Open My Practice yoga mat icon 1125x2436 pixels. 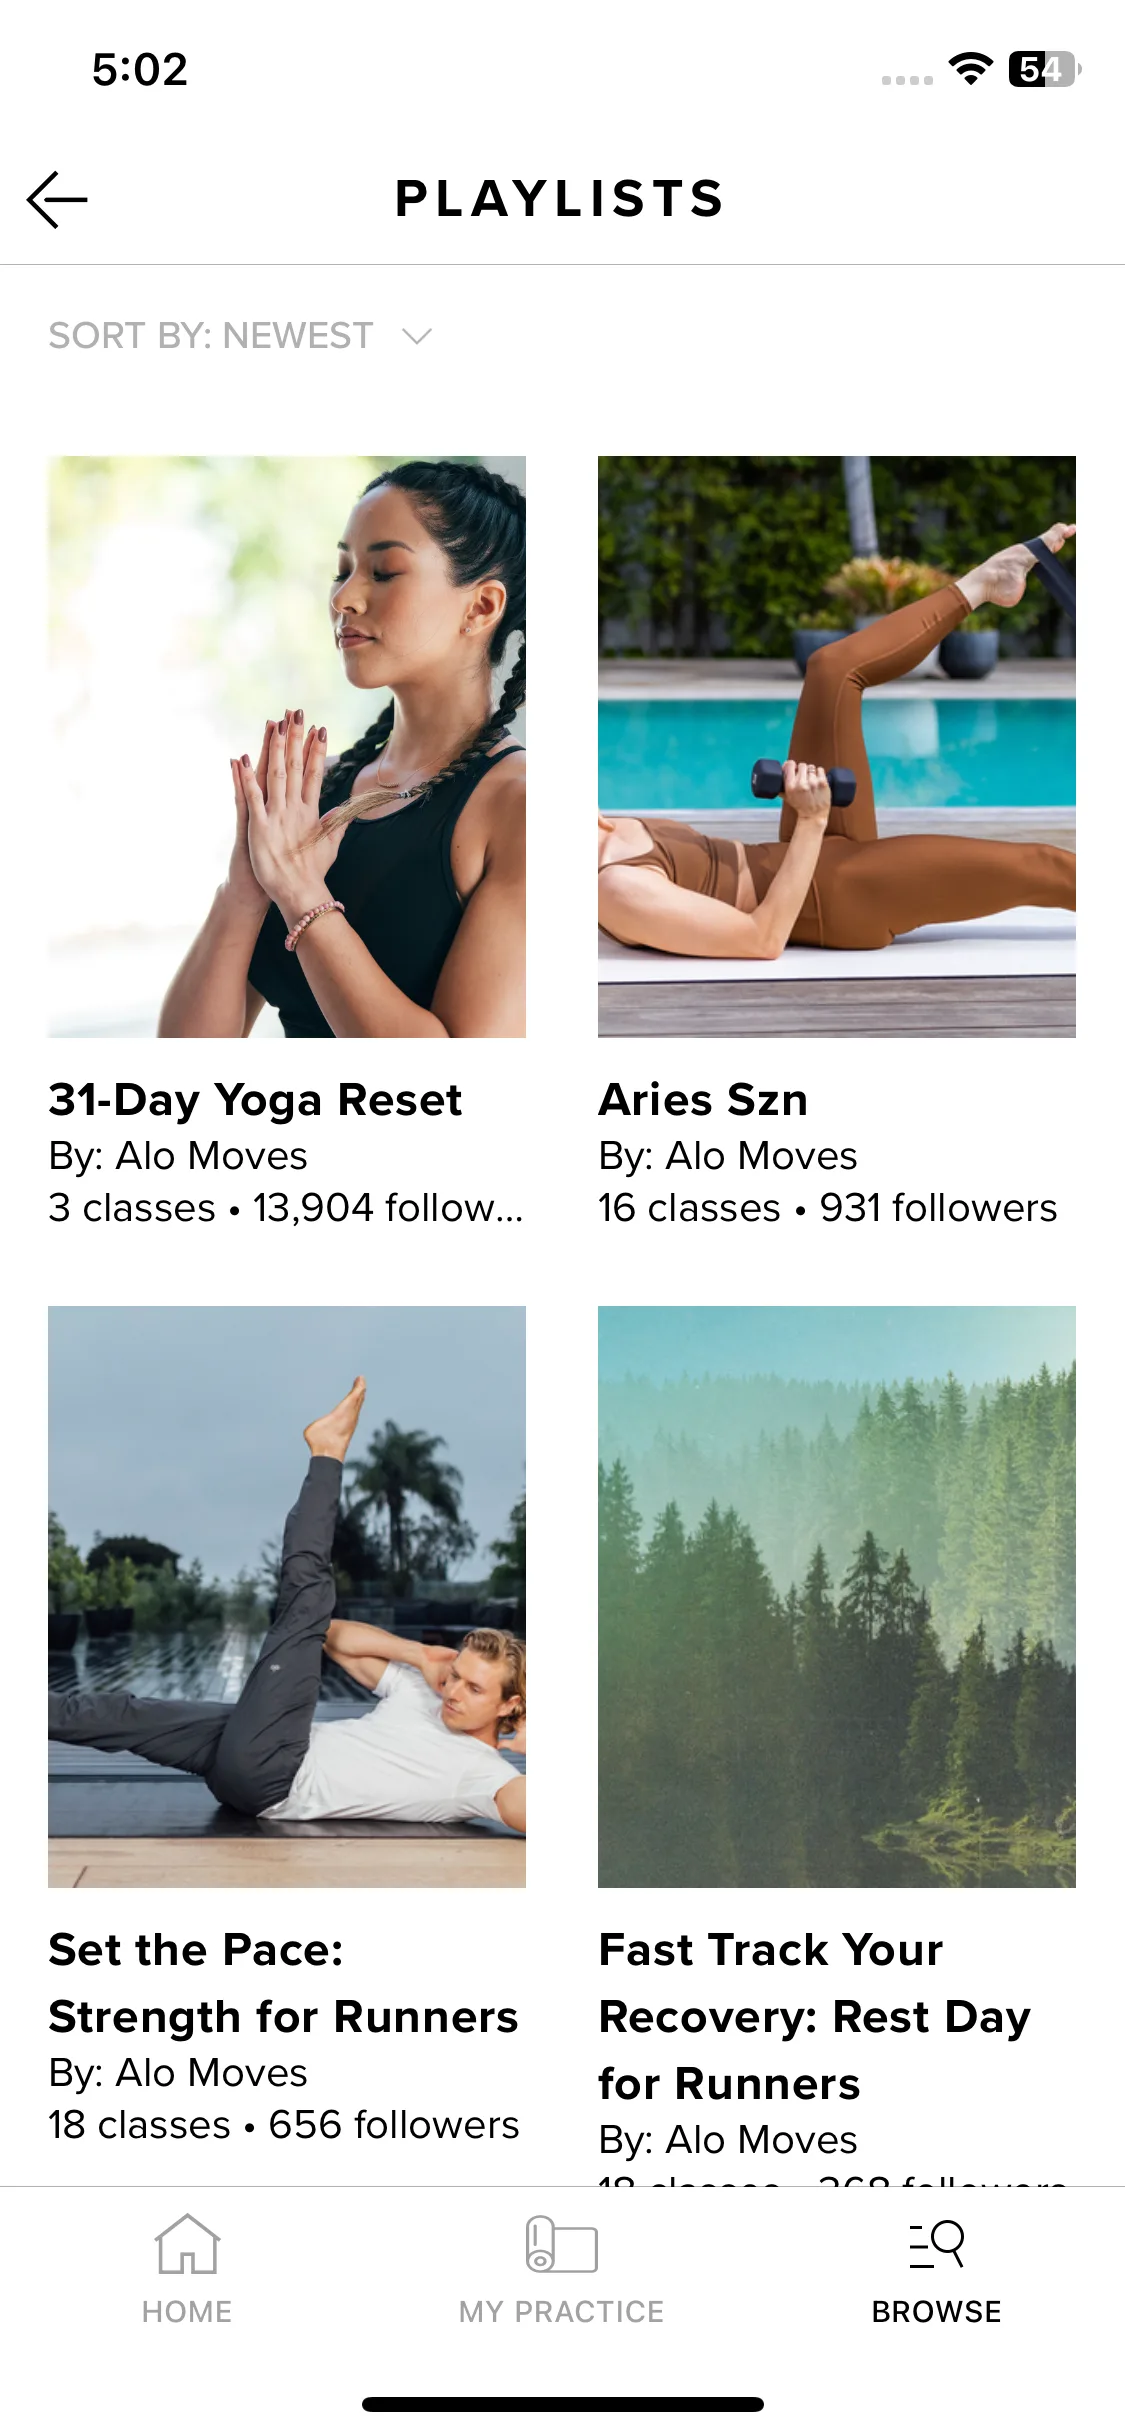(562, 2244)
